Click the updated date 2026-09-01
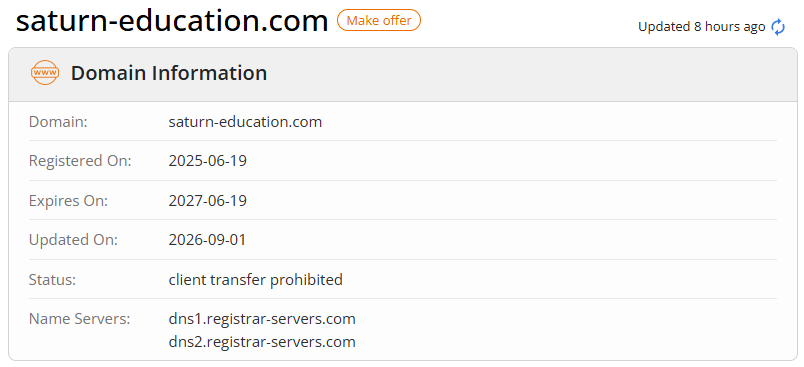This screenshot has width=804, height=367. 208,240
